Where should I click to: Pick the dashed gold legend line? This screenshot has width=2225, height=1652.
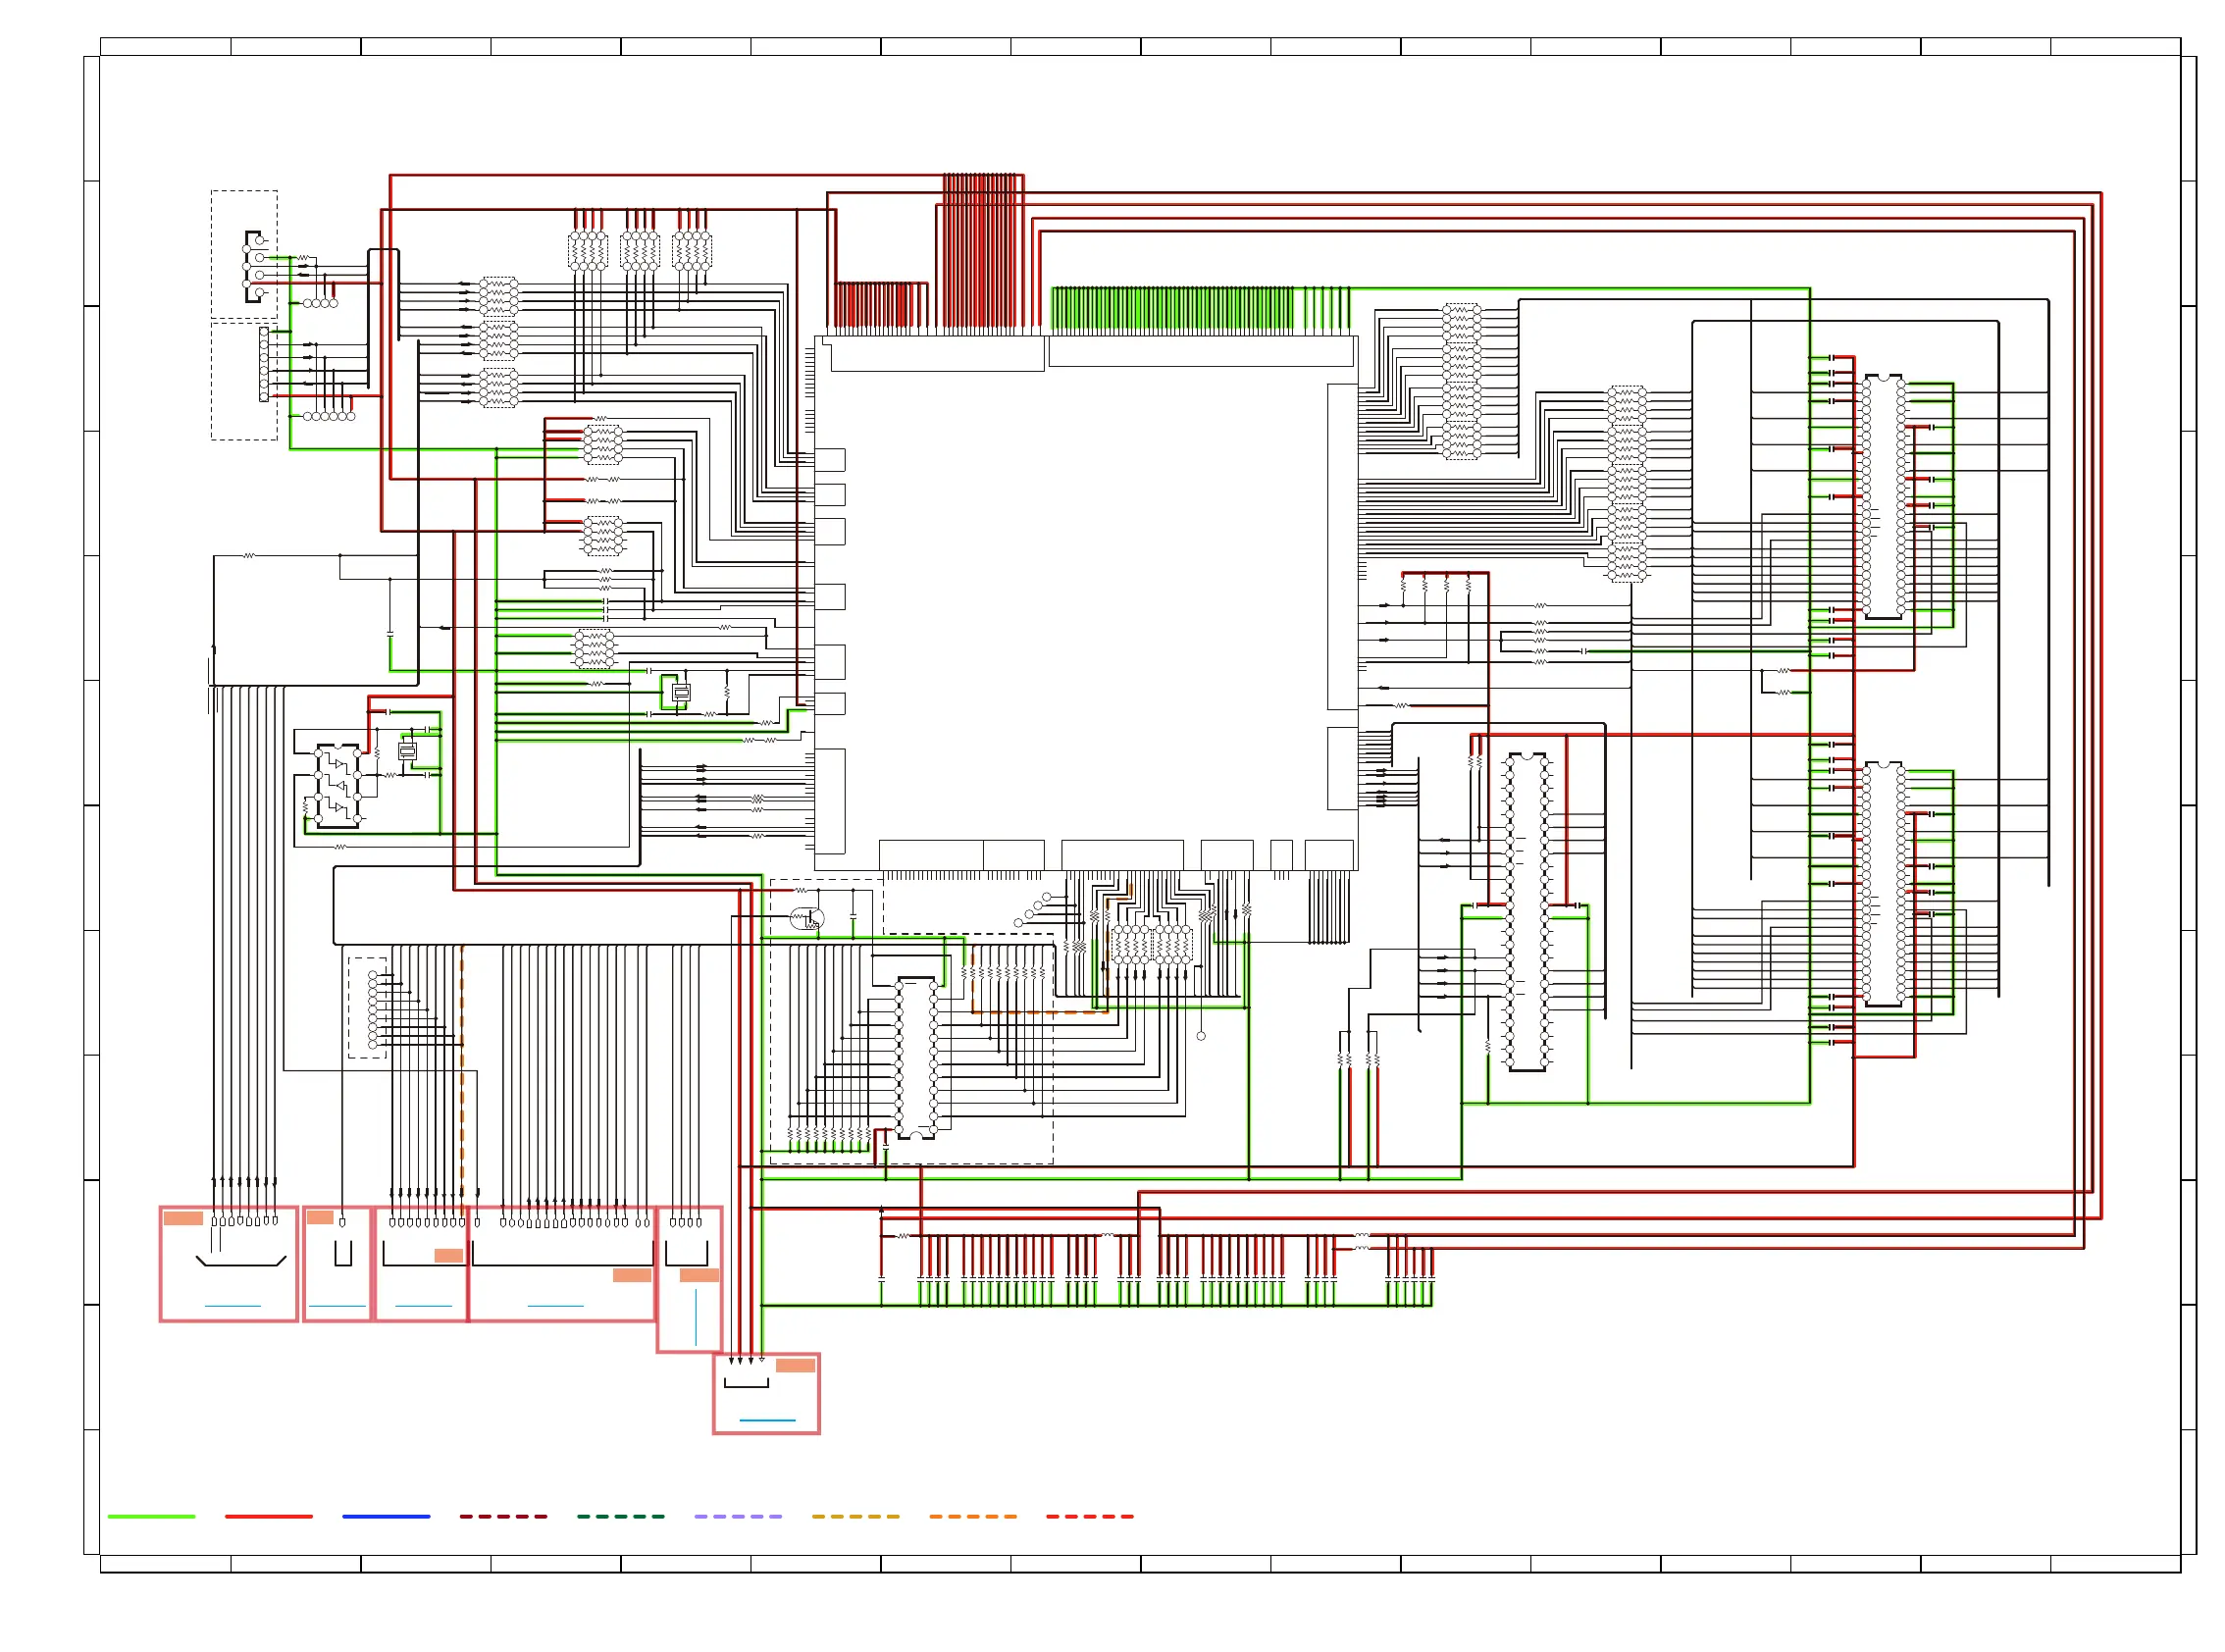tap(855, 1516)
